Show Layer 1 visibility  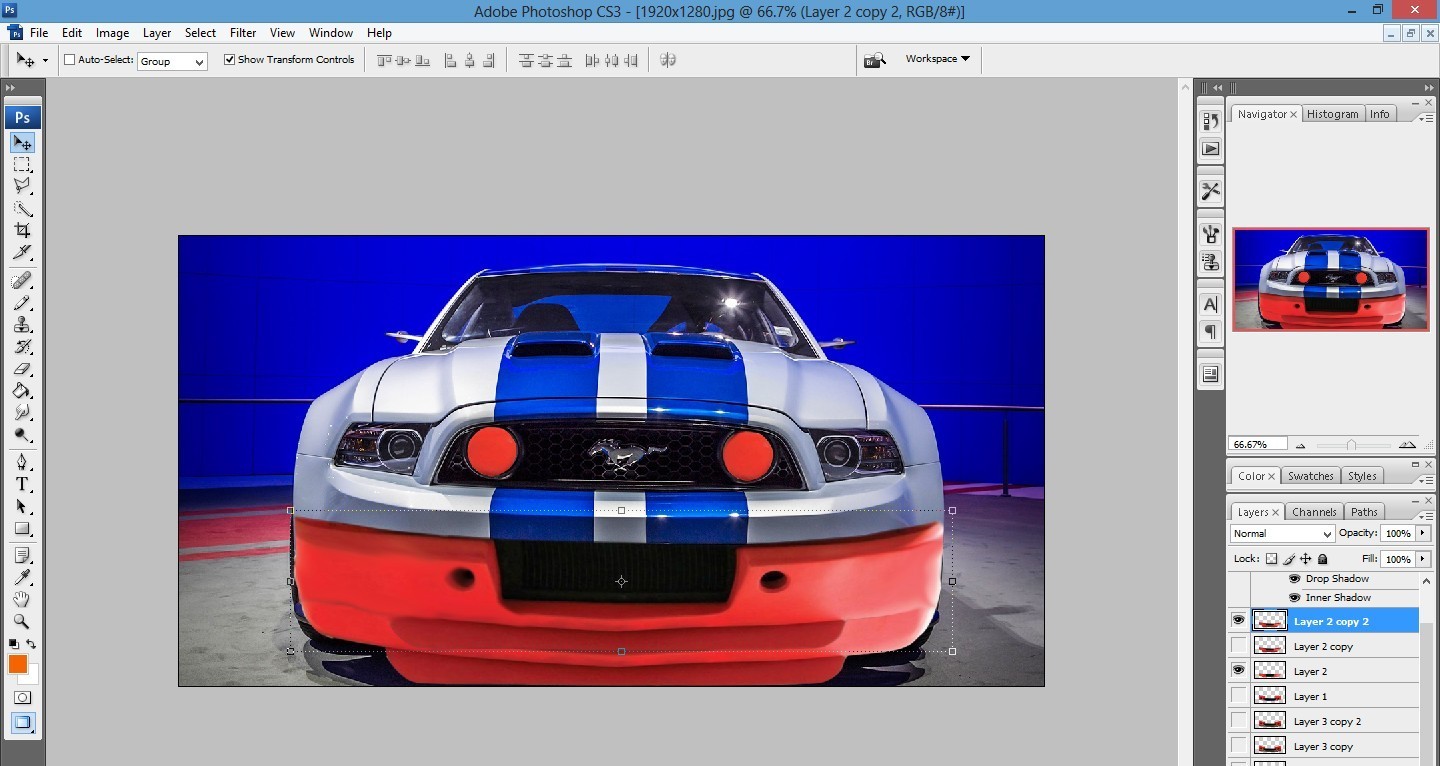(1239, 696)
